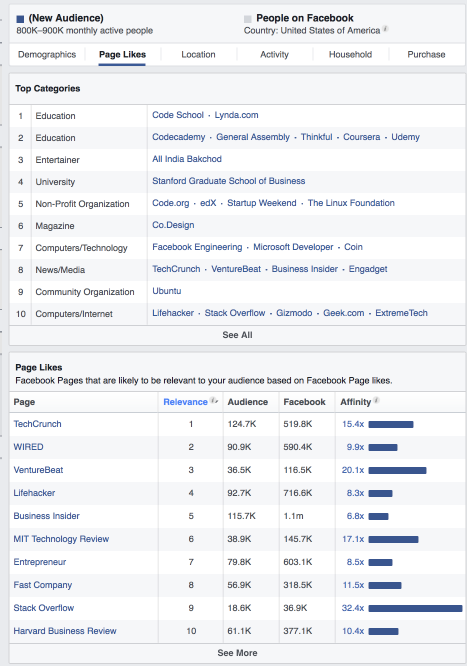The width and height of the screenshot is (467, 666).
Task: Click the Audience column header
Action: [x=248, y=402]
